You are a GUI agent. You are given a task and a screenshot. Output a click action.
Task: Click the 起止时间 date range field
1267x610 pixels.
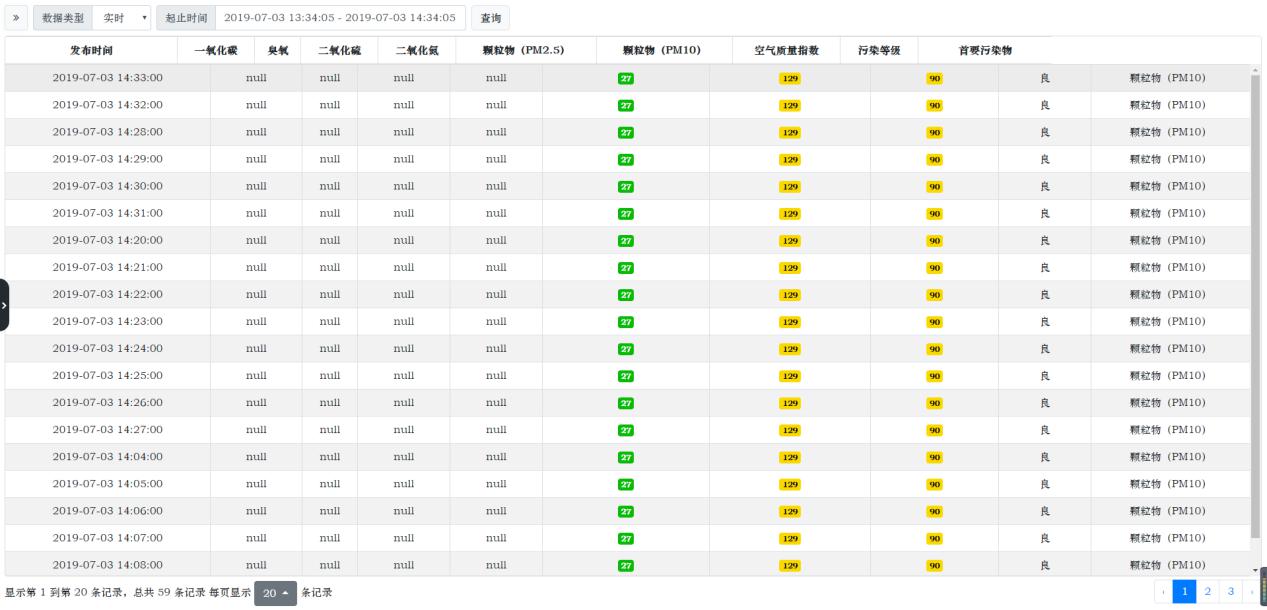tap(339, 18)
